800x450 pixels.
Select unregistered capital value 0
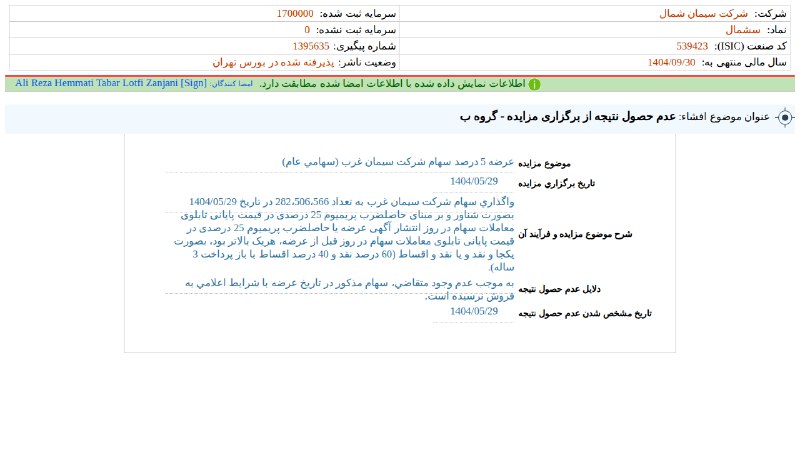tap(307, 30)
